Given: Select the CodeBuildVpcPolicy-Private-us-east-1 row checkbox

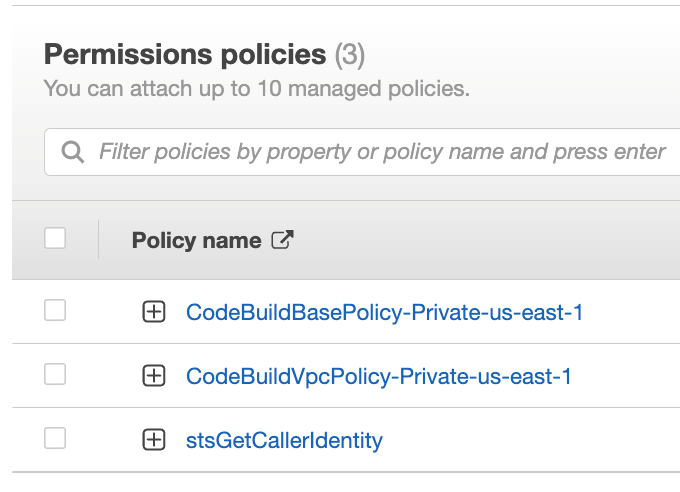Looking at the screenshot, I should coord(55,375).
